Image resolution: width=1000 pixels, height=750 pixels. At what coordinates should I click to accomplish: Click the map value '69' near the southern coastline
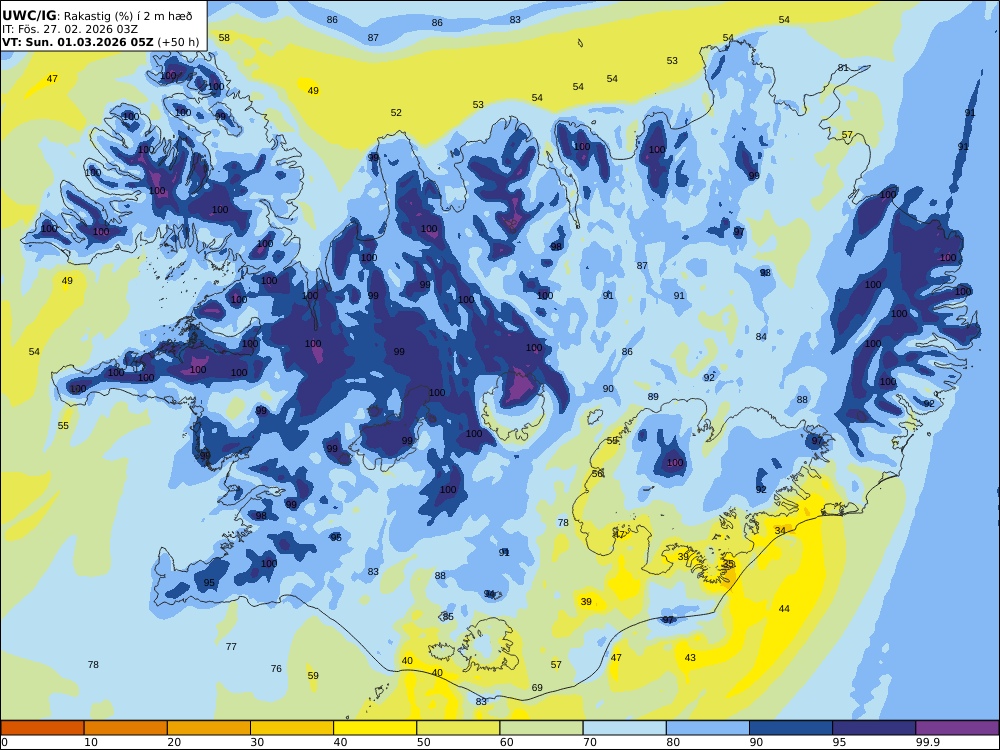(x=537, y=688)
